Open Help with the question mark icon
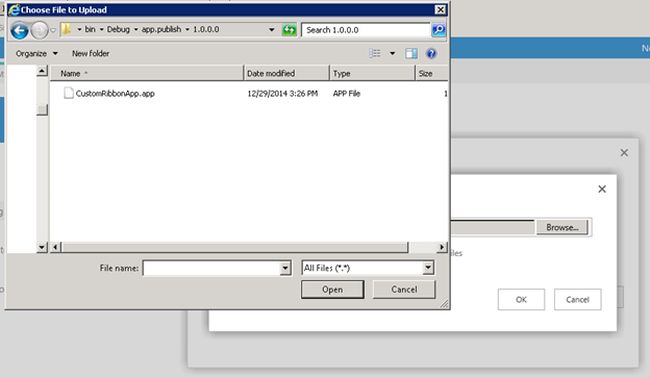This screenshot has height=378, width=650. point(431,53)
